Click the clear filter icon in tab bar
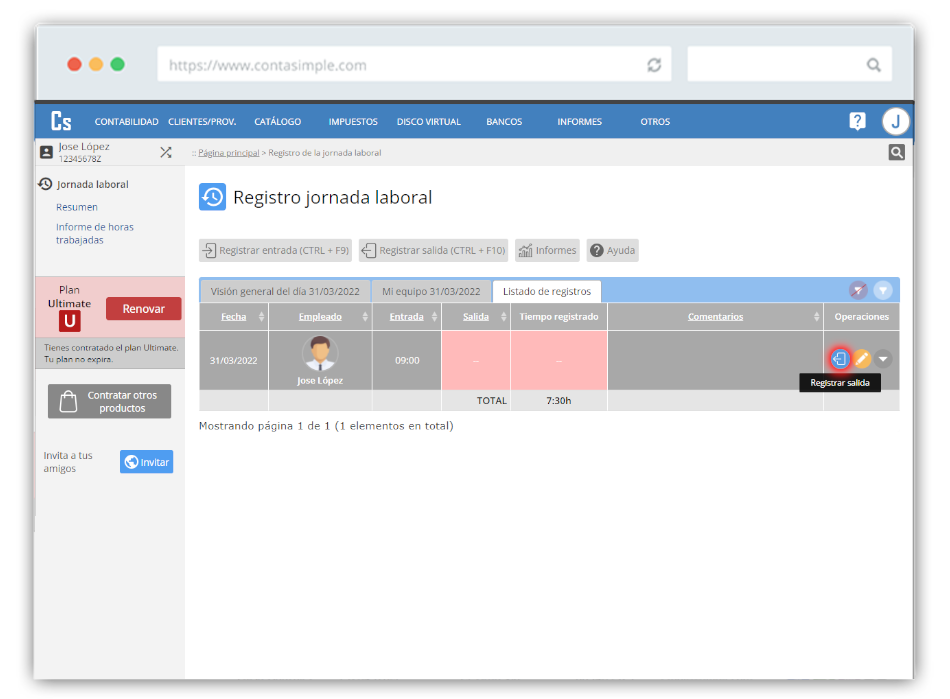950x699 pixels. click(x=858, y=290)
